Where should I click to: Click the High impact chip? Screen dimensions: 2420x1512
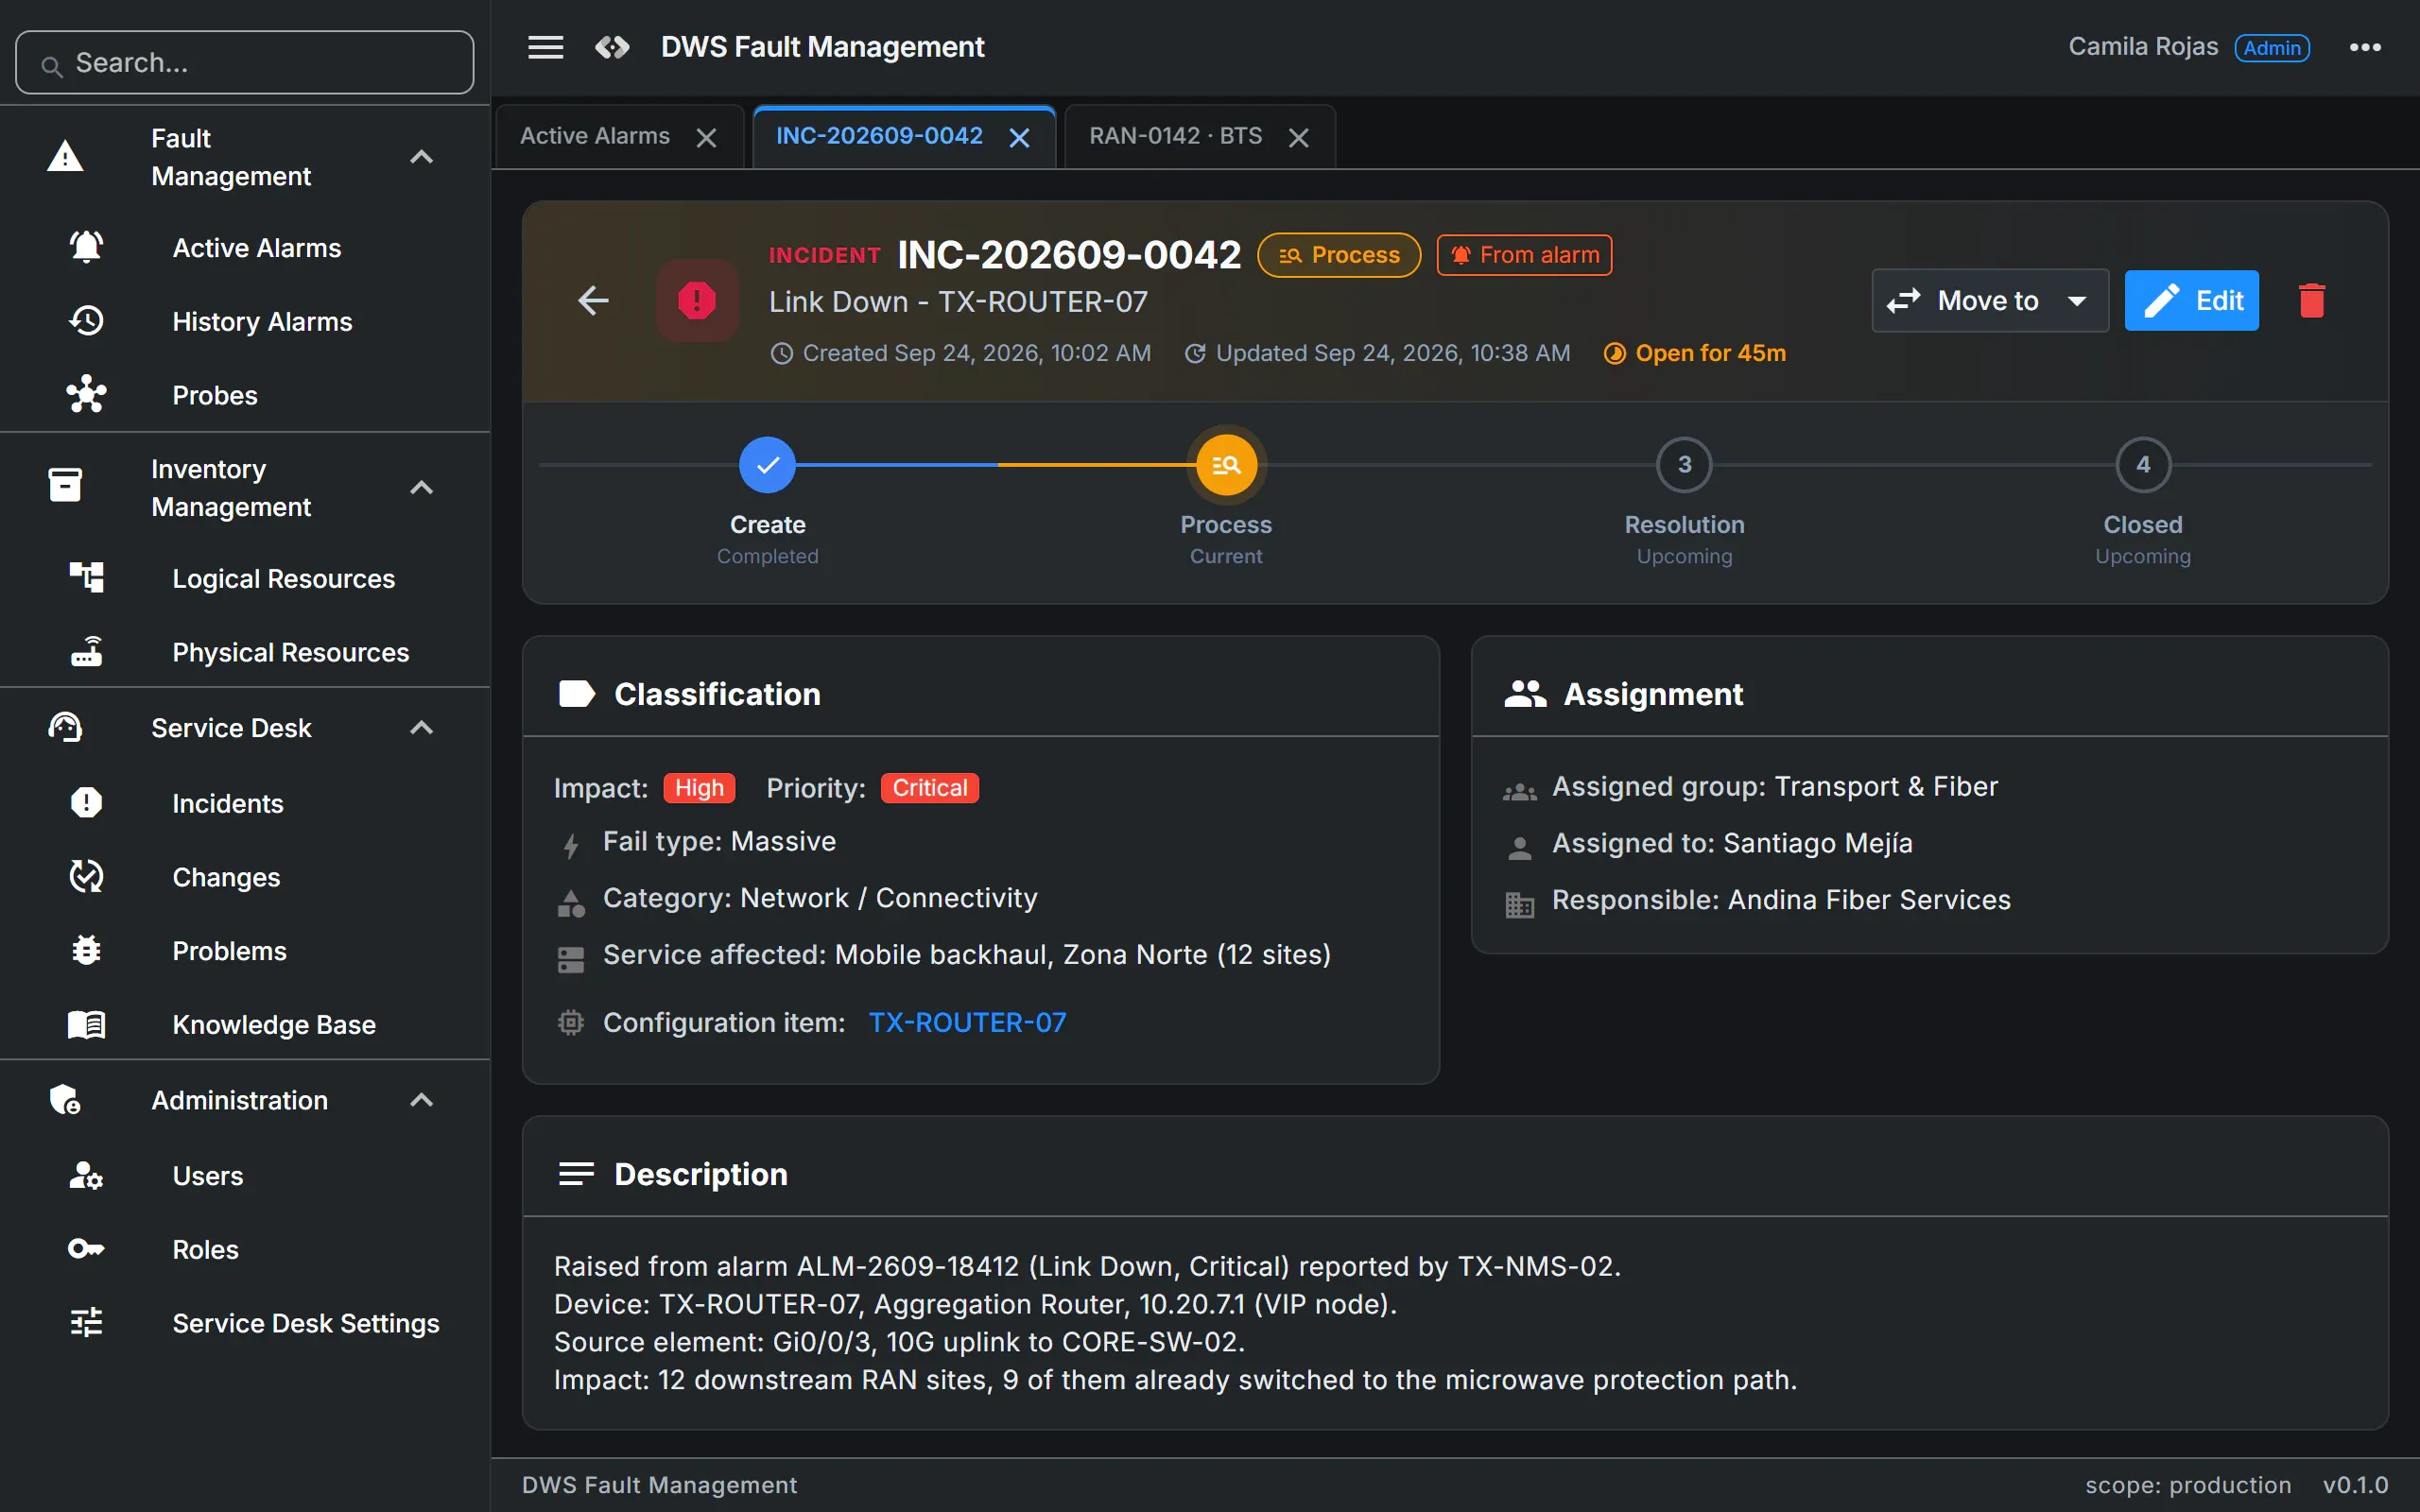[699, 788]
